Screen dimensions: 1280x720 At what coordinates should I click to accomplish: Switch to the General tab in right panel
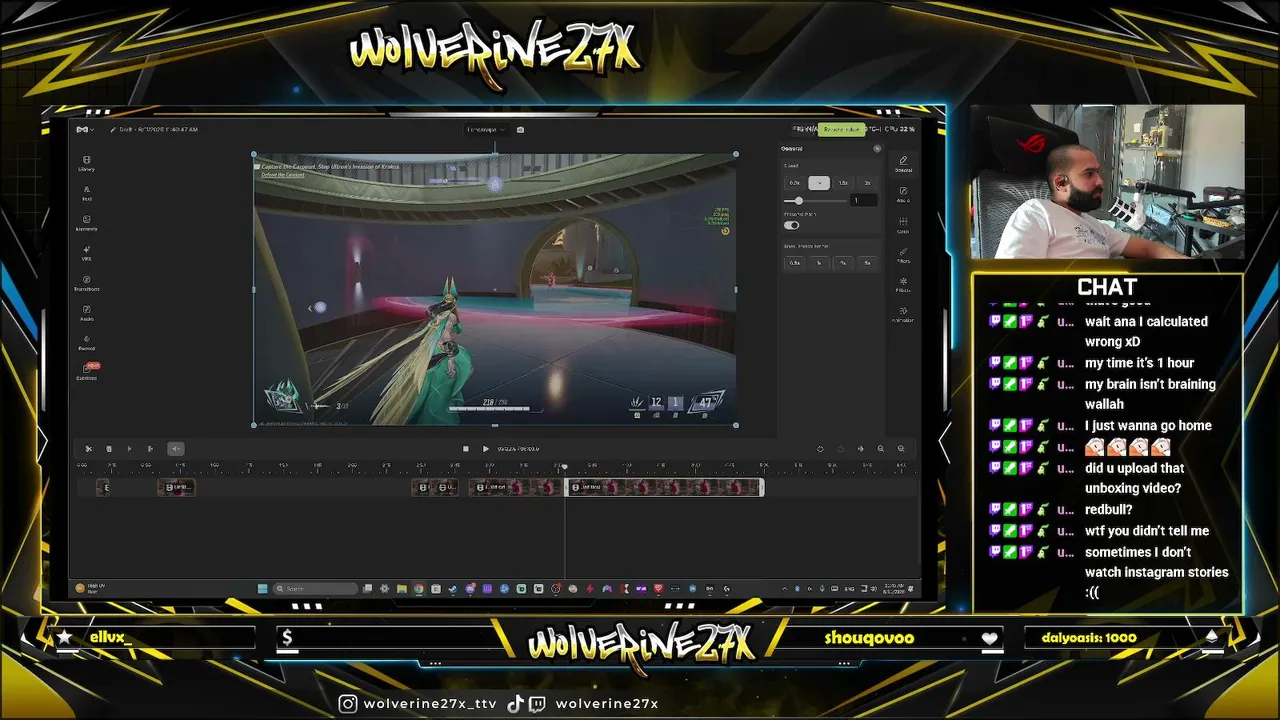click(903, 164)
